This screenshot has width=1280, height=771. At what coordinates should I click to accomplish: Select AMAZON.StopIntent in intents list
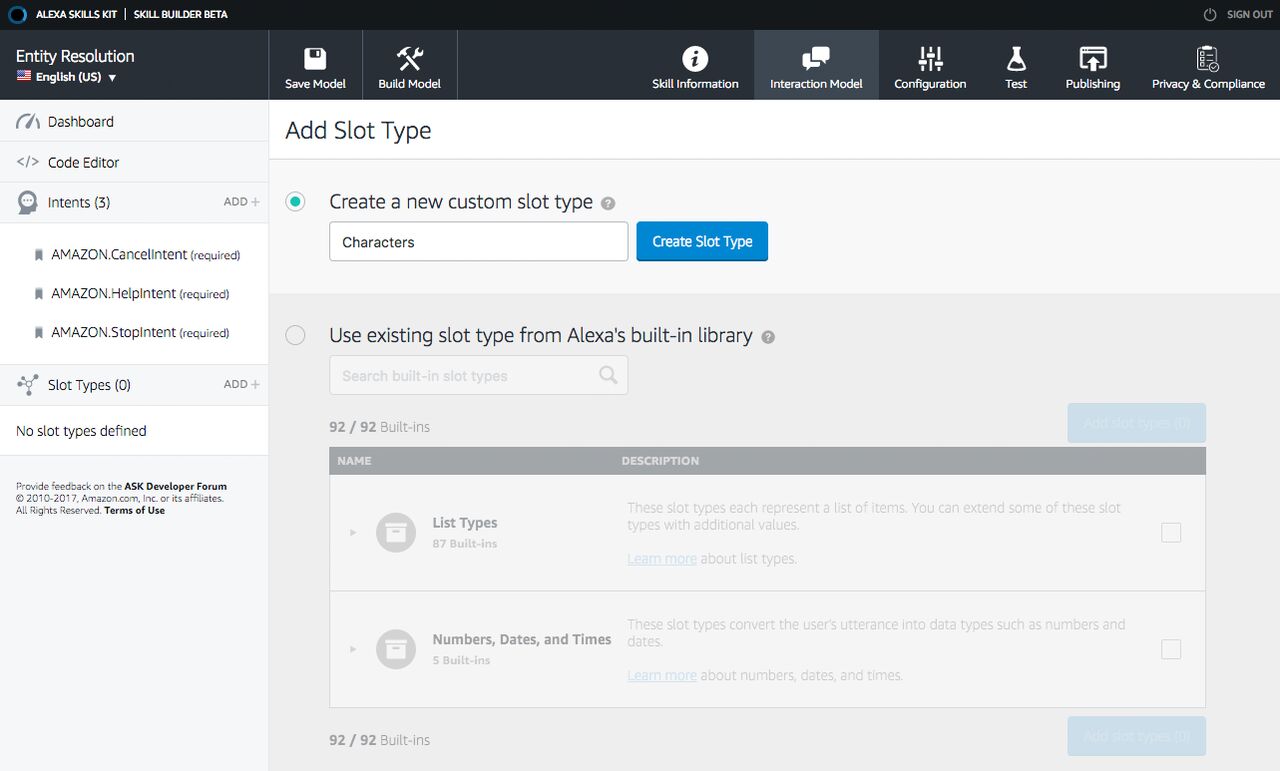pyautogui.click(x=140, y=333)
